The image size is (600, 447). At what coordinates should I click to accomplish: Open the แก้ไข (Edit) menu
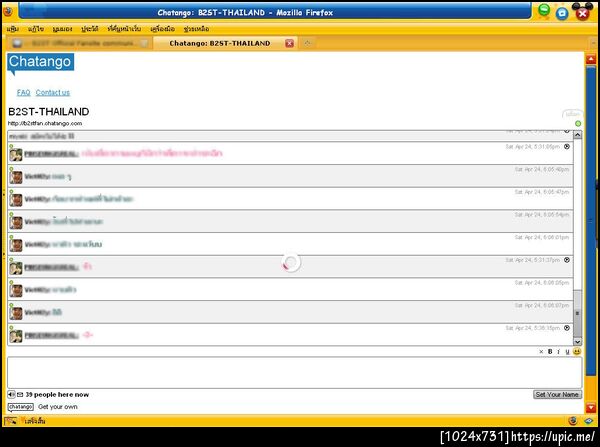pyautogui.click(x=36, y=29)
